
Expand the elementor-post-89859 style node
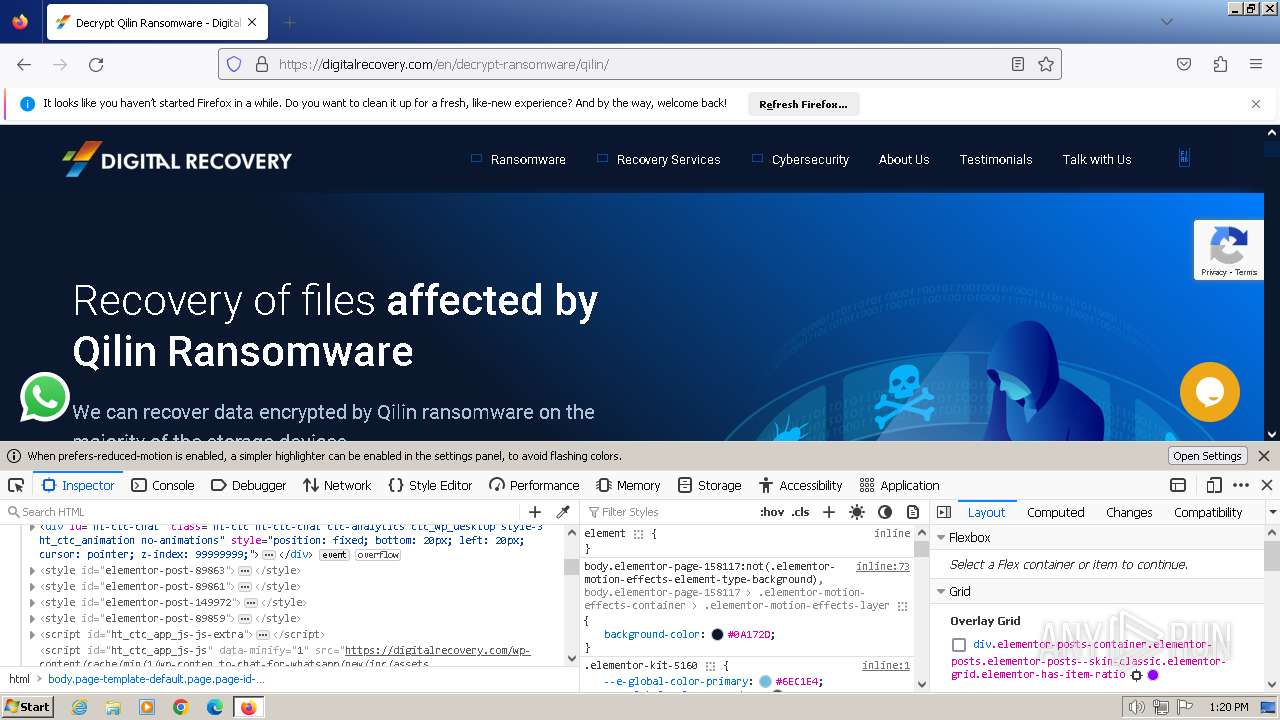(x=33, y=619)
